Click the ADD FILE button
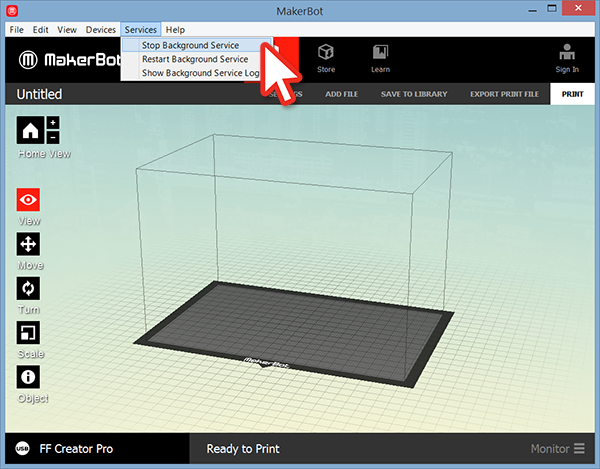The height and width of the screenshot is (469, 600). coord(341,94)
